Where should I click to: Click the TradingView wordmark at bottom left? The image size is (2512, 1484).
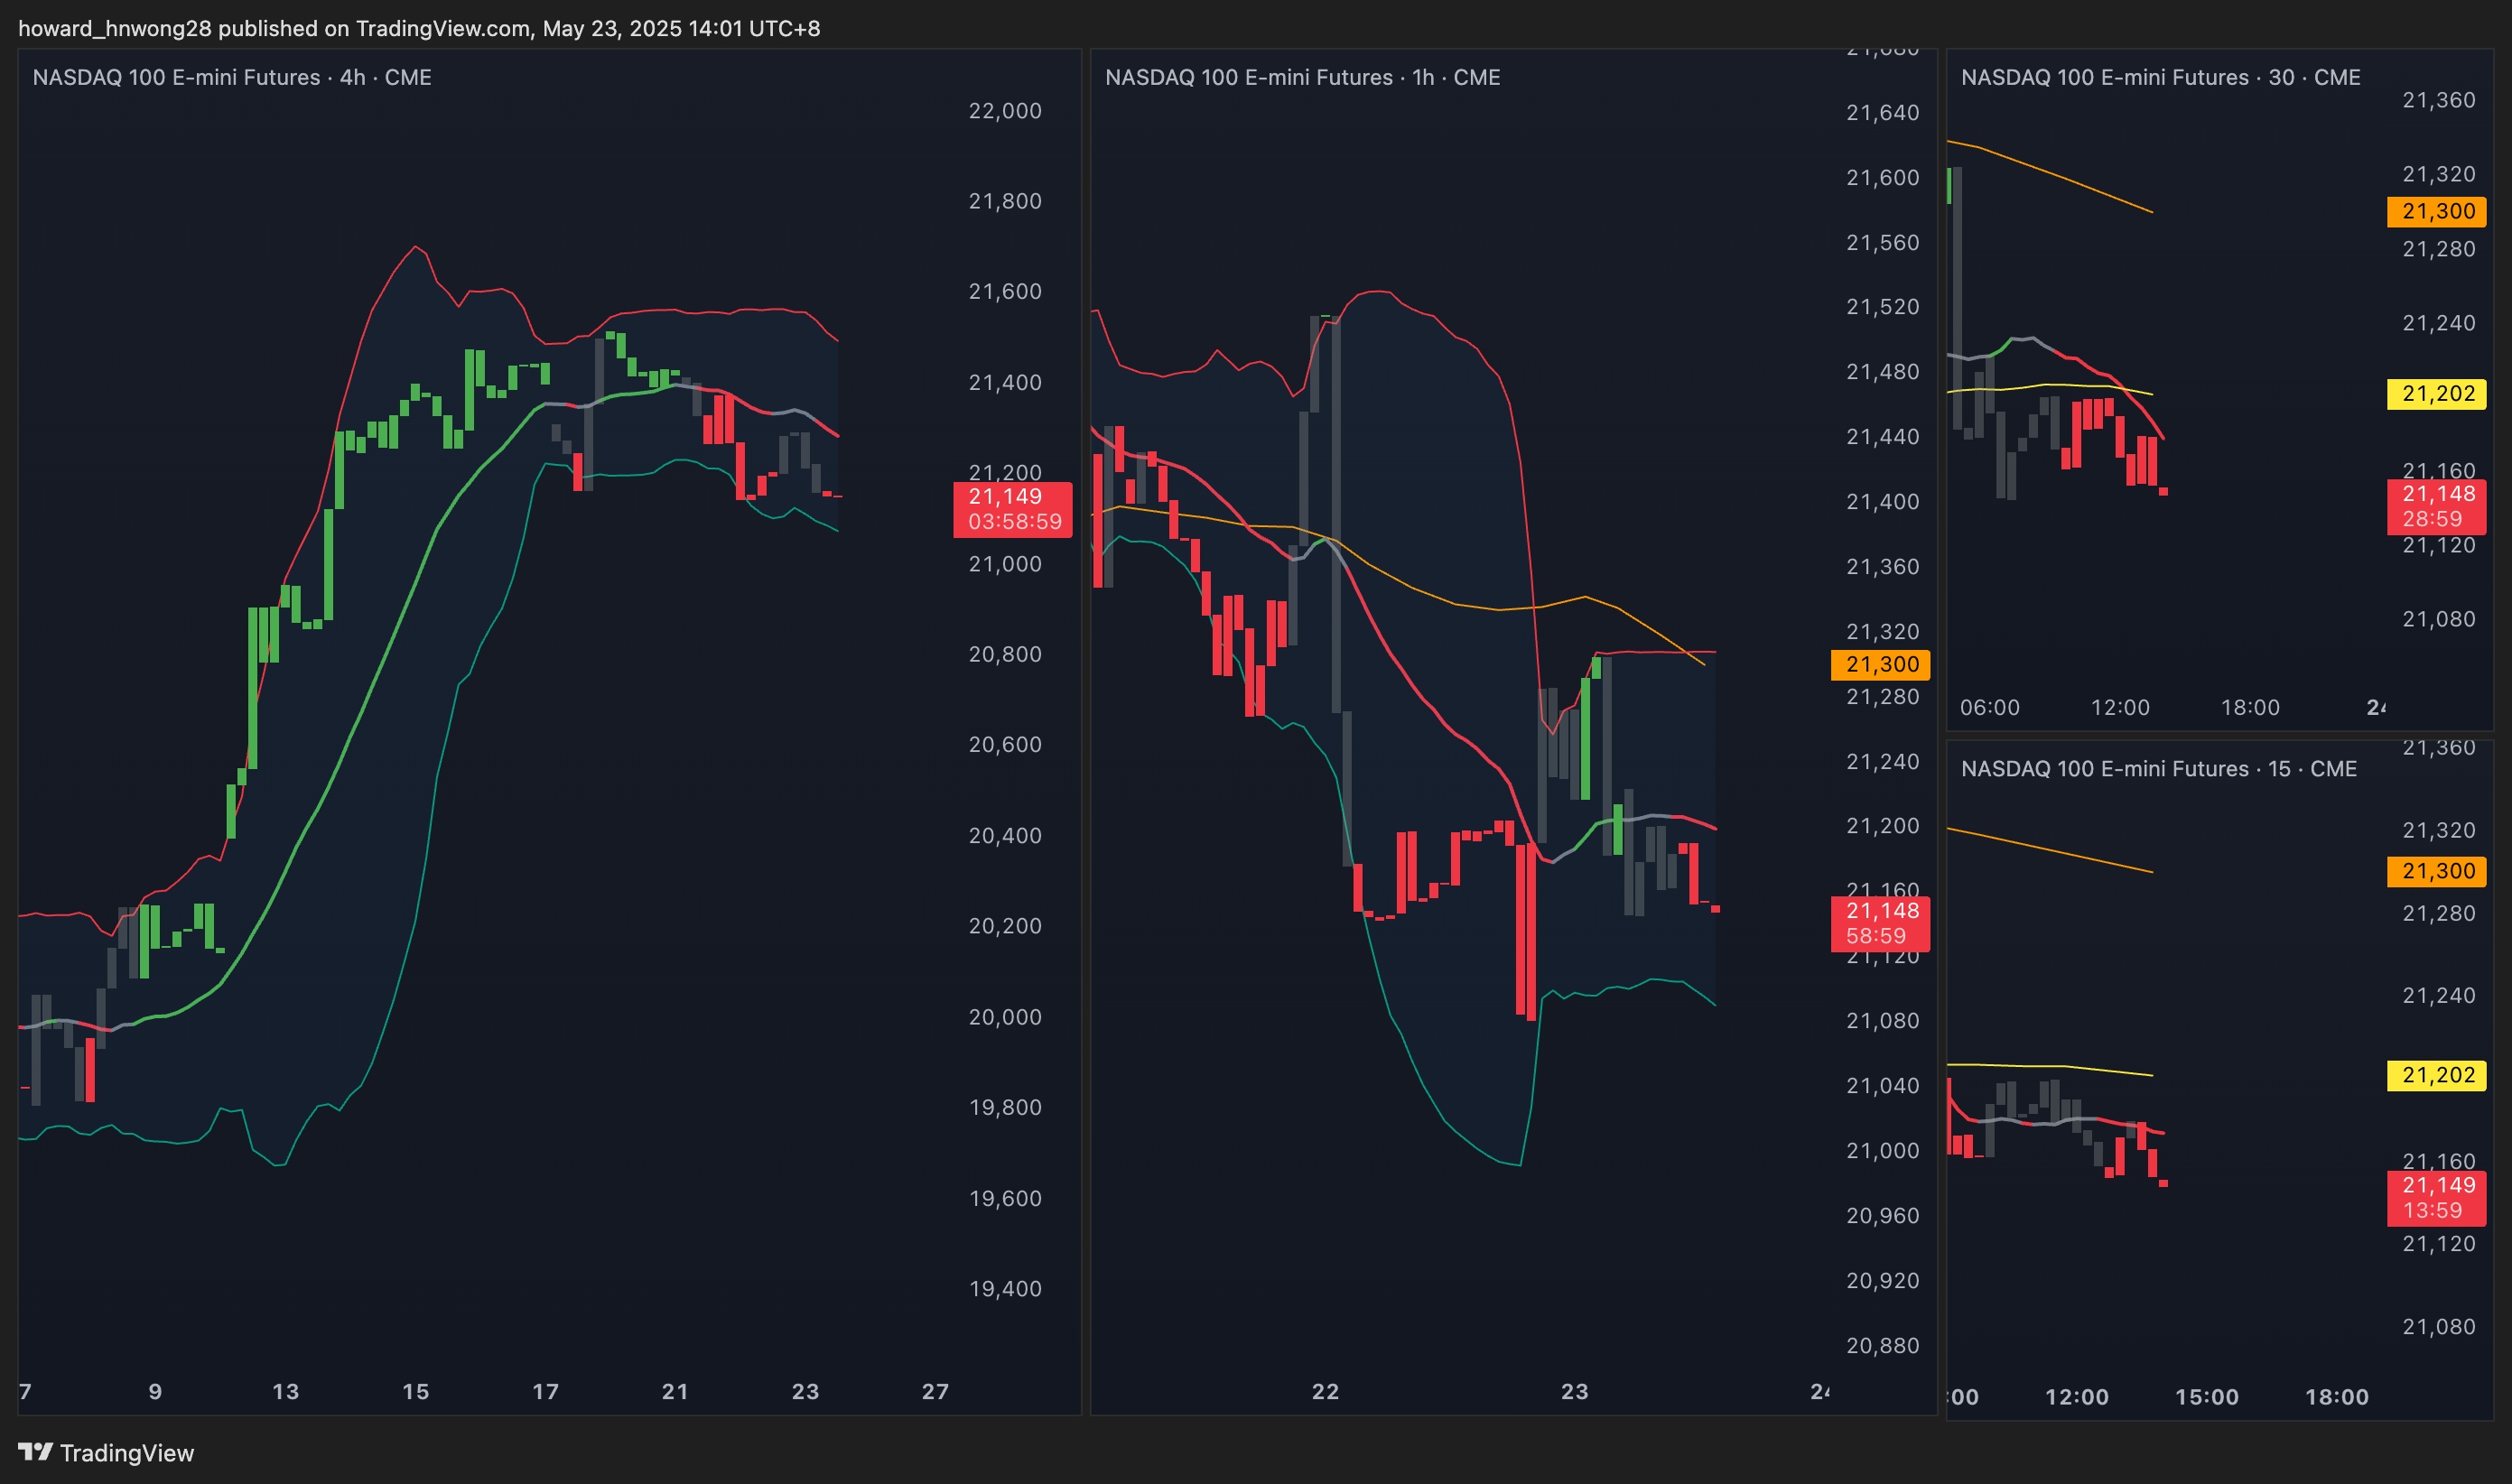tap(126, 1453)
